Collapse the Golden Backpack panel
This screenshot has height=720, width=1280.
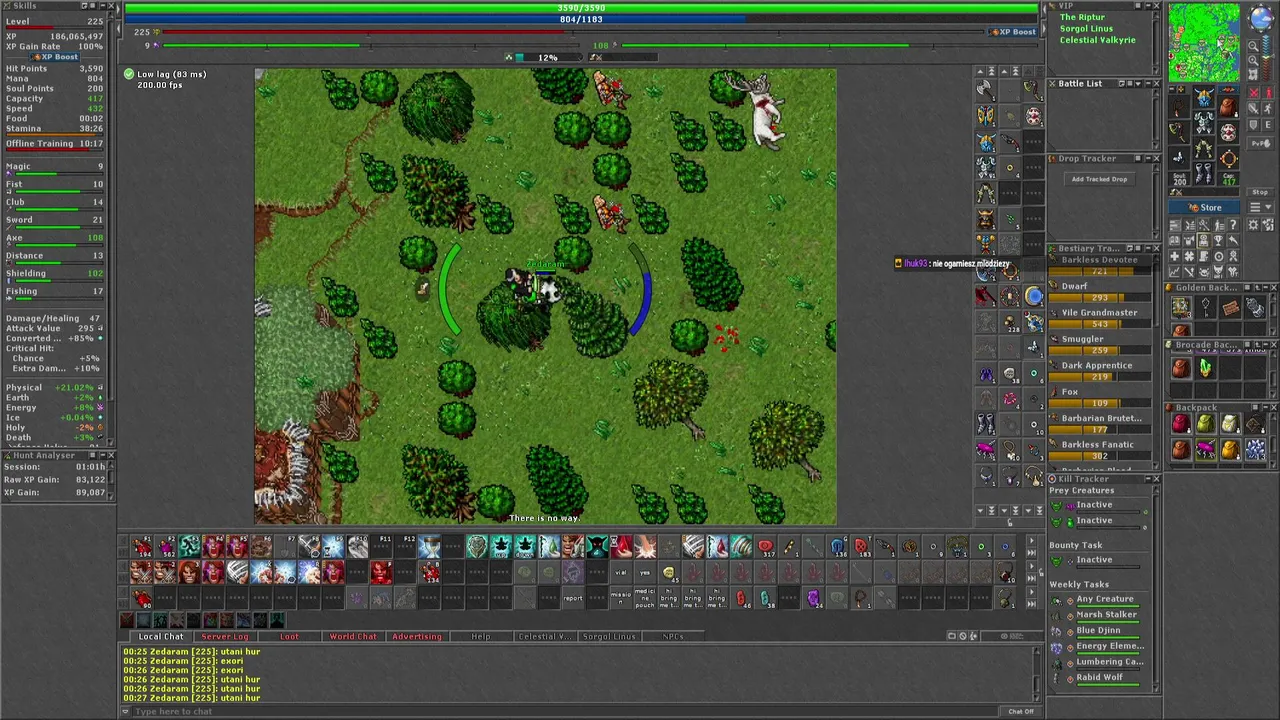click(x=1266, y=288)
